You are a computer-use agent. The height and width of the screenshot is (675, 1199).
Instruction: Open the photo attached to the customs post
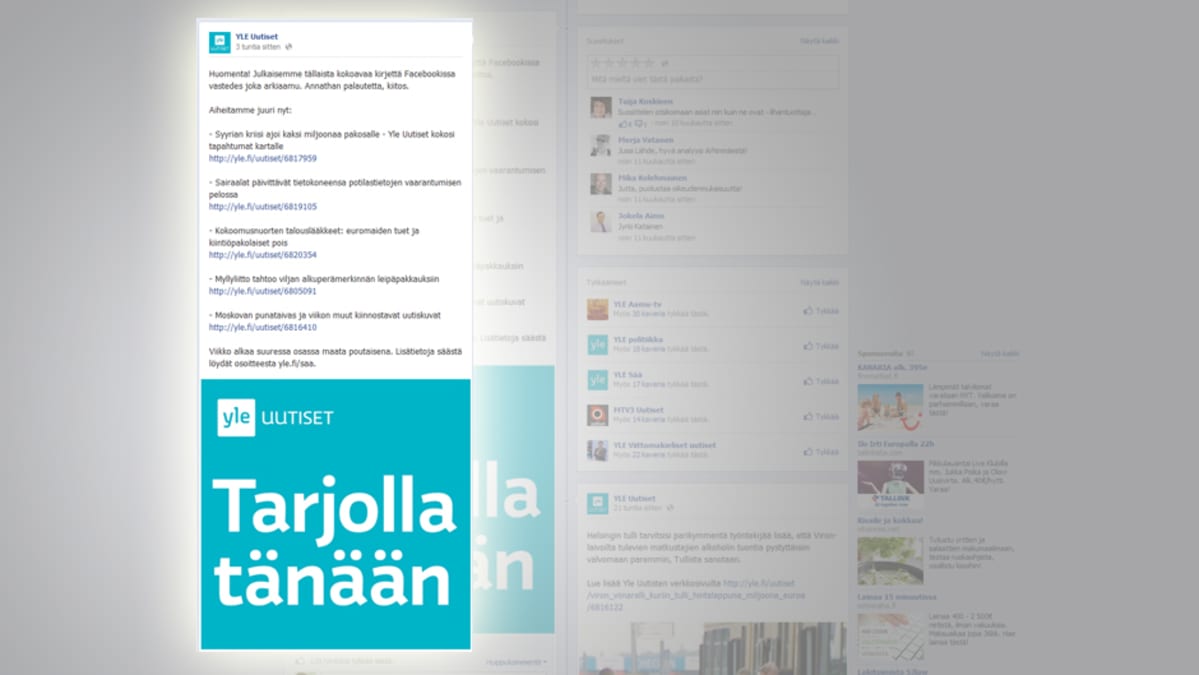pyautogui.click(x=713, y=648)
